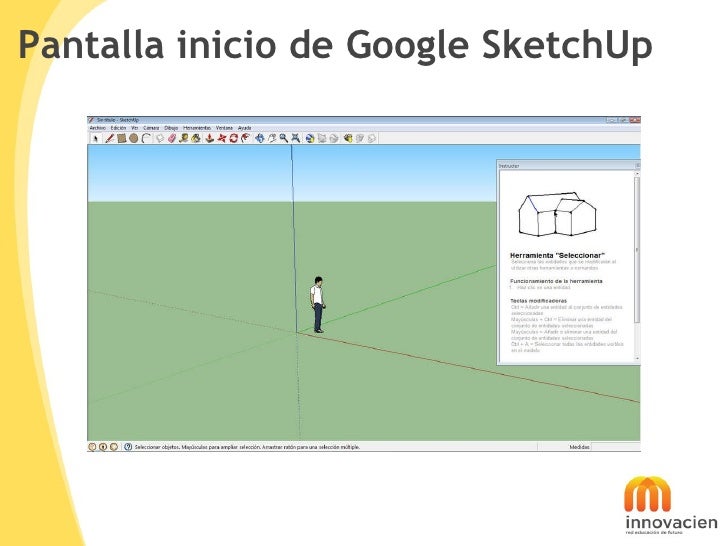Pick the red pencil Line tool
This screenshot has width=728, height=546.
[110, 138]
